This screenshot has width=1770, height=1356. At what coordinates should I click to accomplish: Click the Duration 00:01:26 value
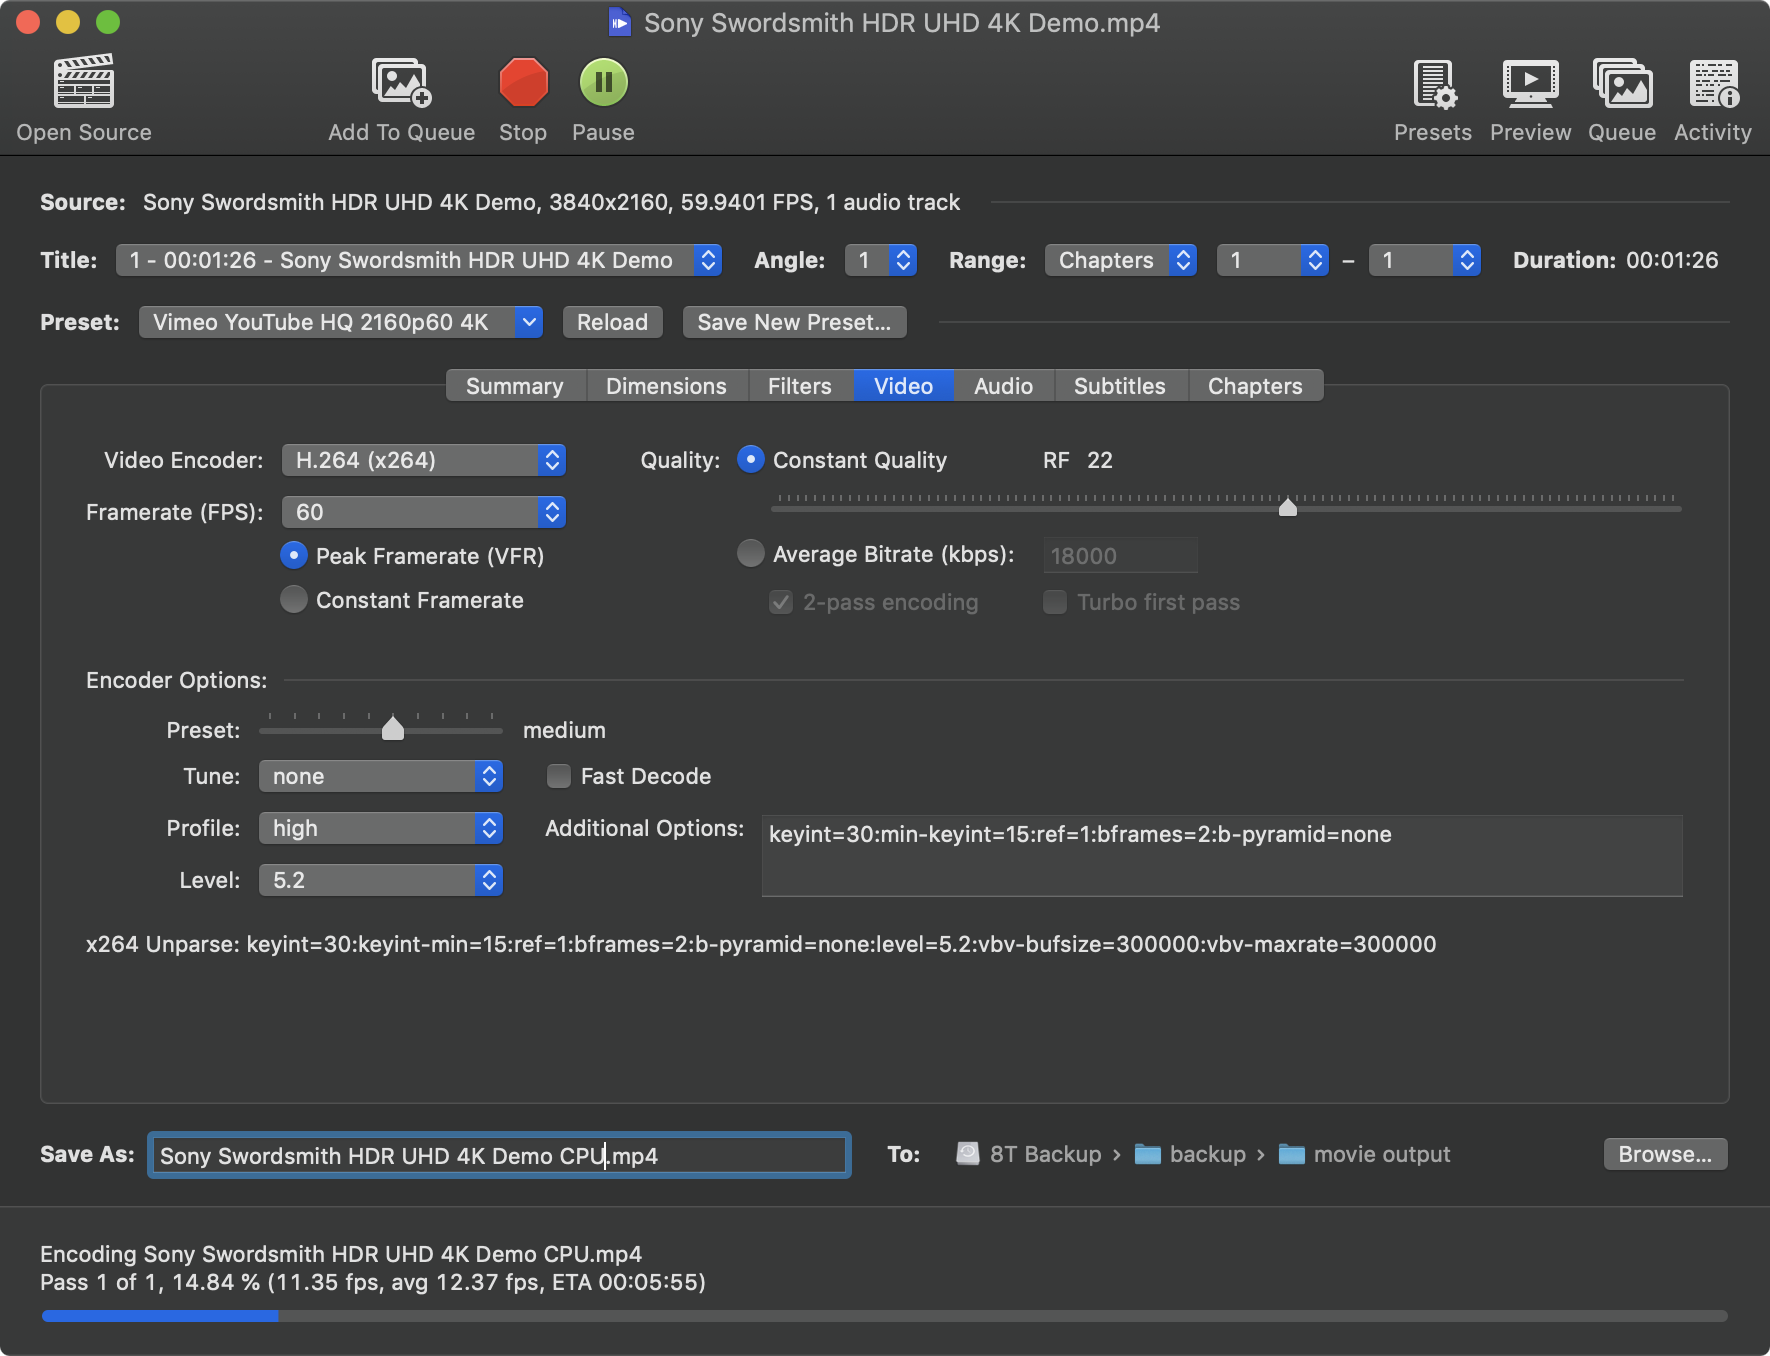1672,260
